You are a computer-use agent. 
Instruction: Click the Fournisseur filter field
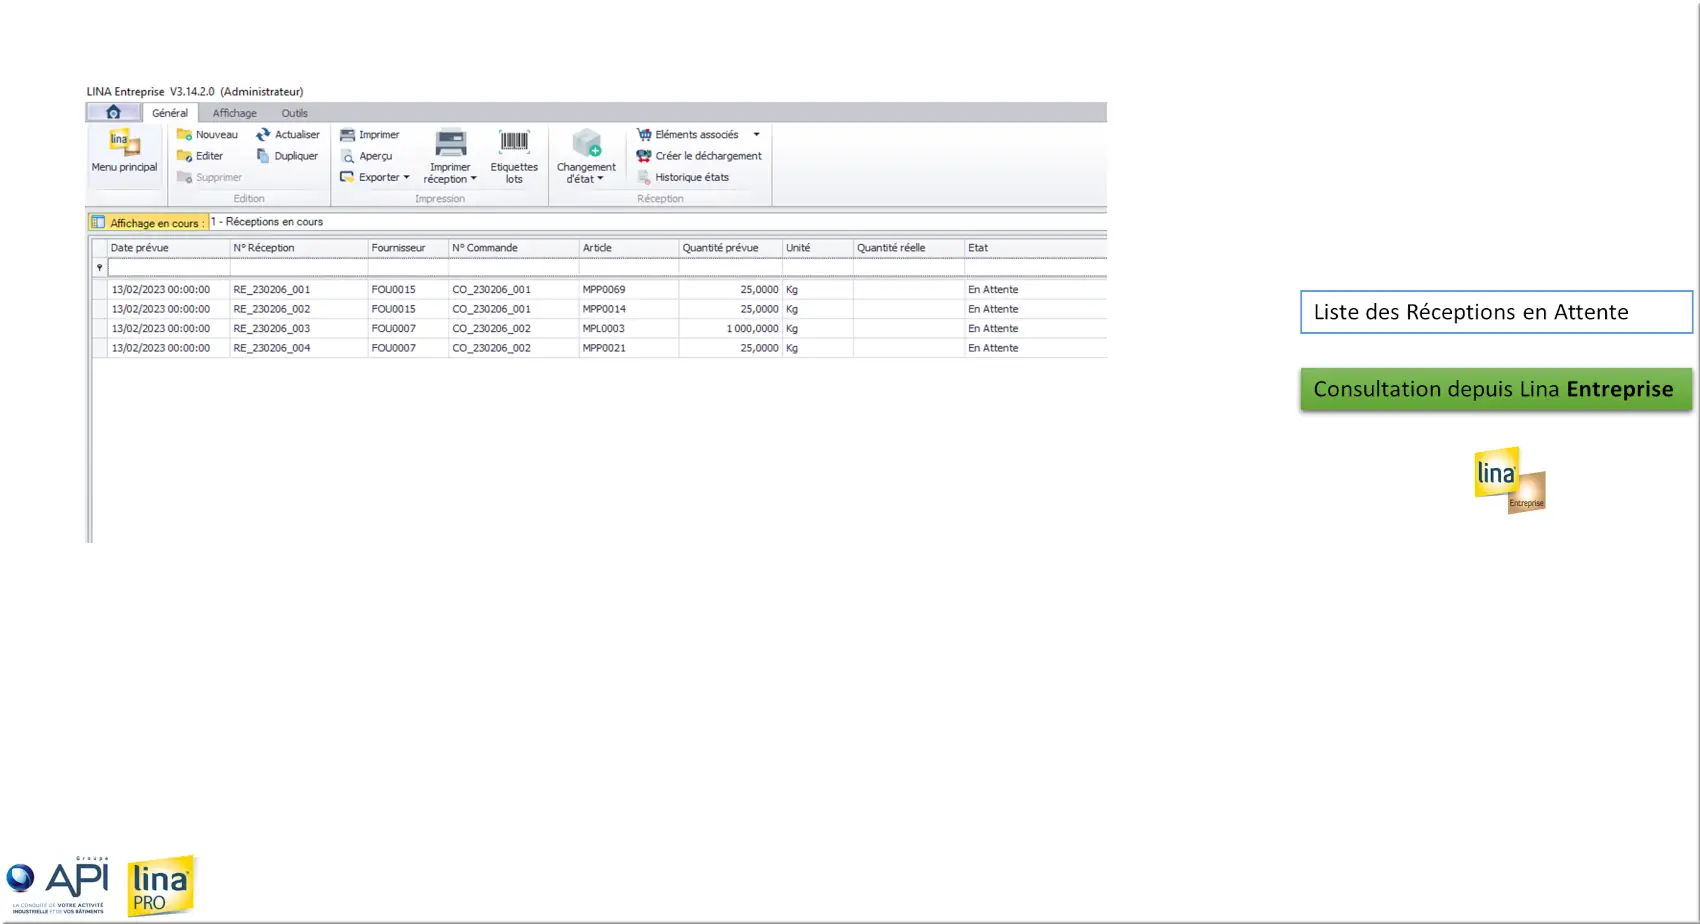pyautogui.click(x=408, y=267)
